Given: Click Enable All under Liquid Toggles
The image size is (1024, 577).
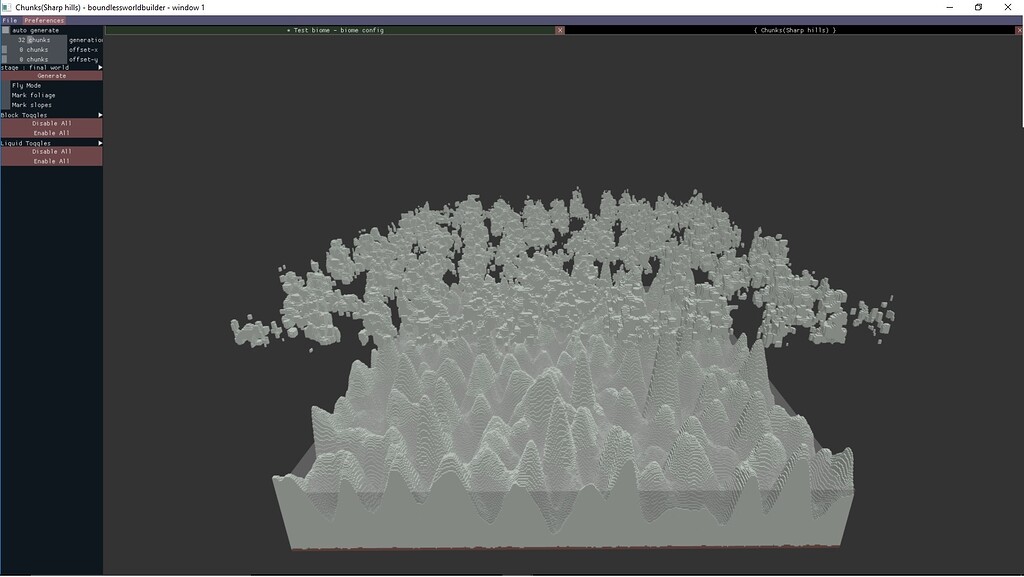Looking at the screenshot, I should [x=50, y=160].
